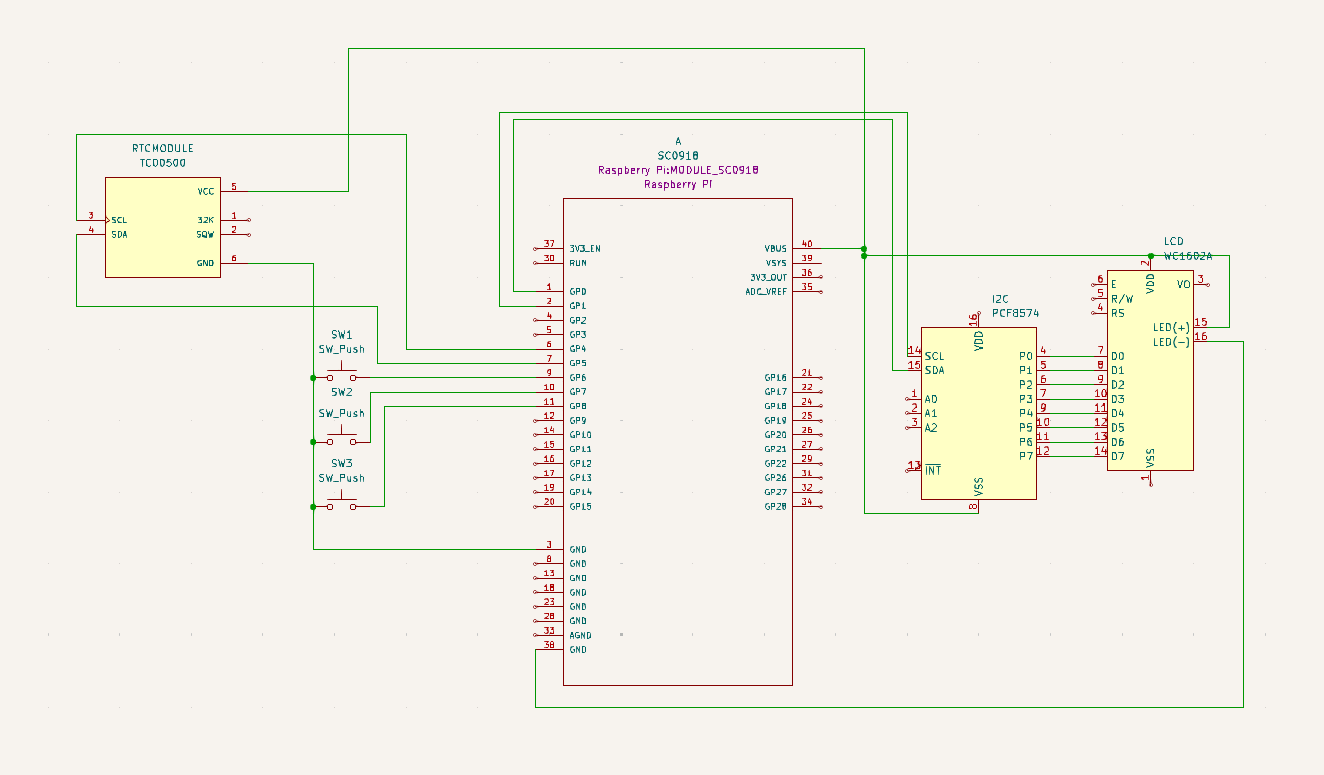Click the Raspberry Pi:MODULE_SC0918 footprint text
This screenshot has width=1324, height=775.
pyautogui.click(x=677, y=170)
